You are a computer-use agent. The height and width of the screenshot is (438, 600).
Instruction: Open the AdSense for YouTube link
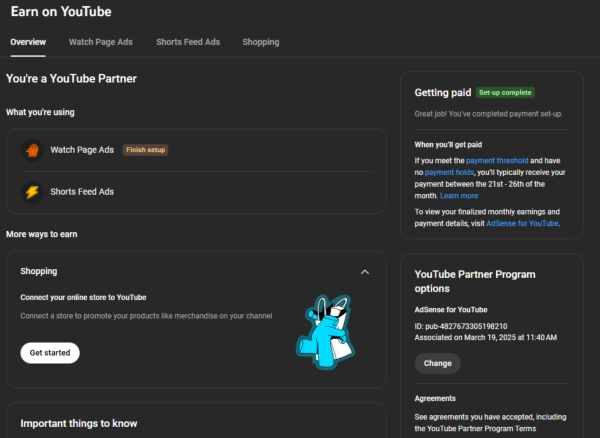click(x=522, y=223)
